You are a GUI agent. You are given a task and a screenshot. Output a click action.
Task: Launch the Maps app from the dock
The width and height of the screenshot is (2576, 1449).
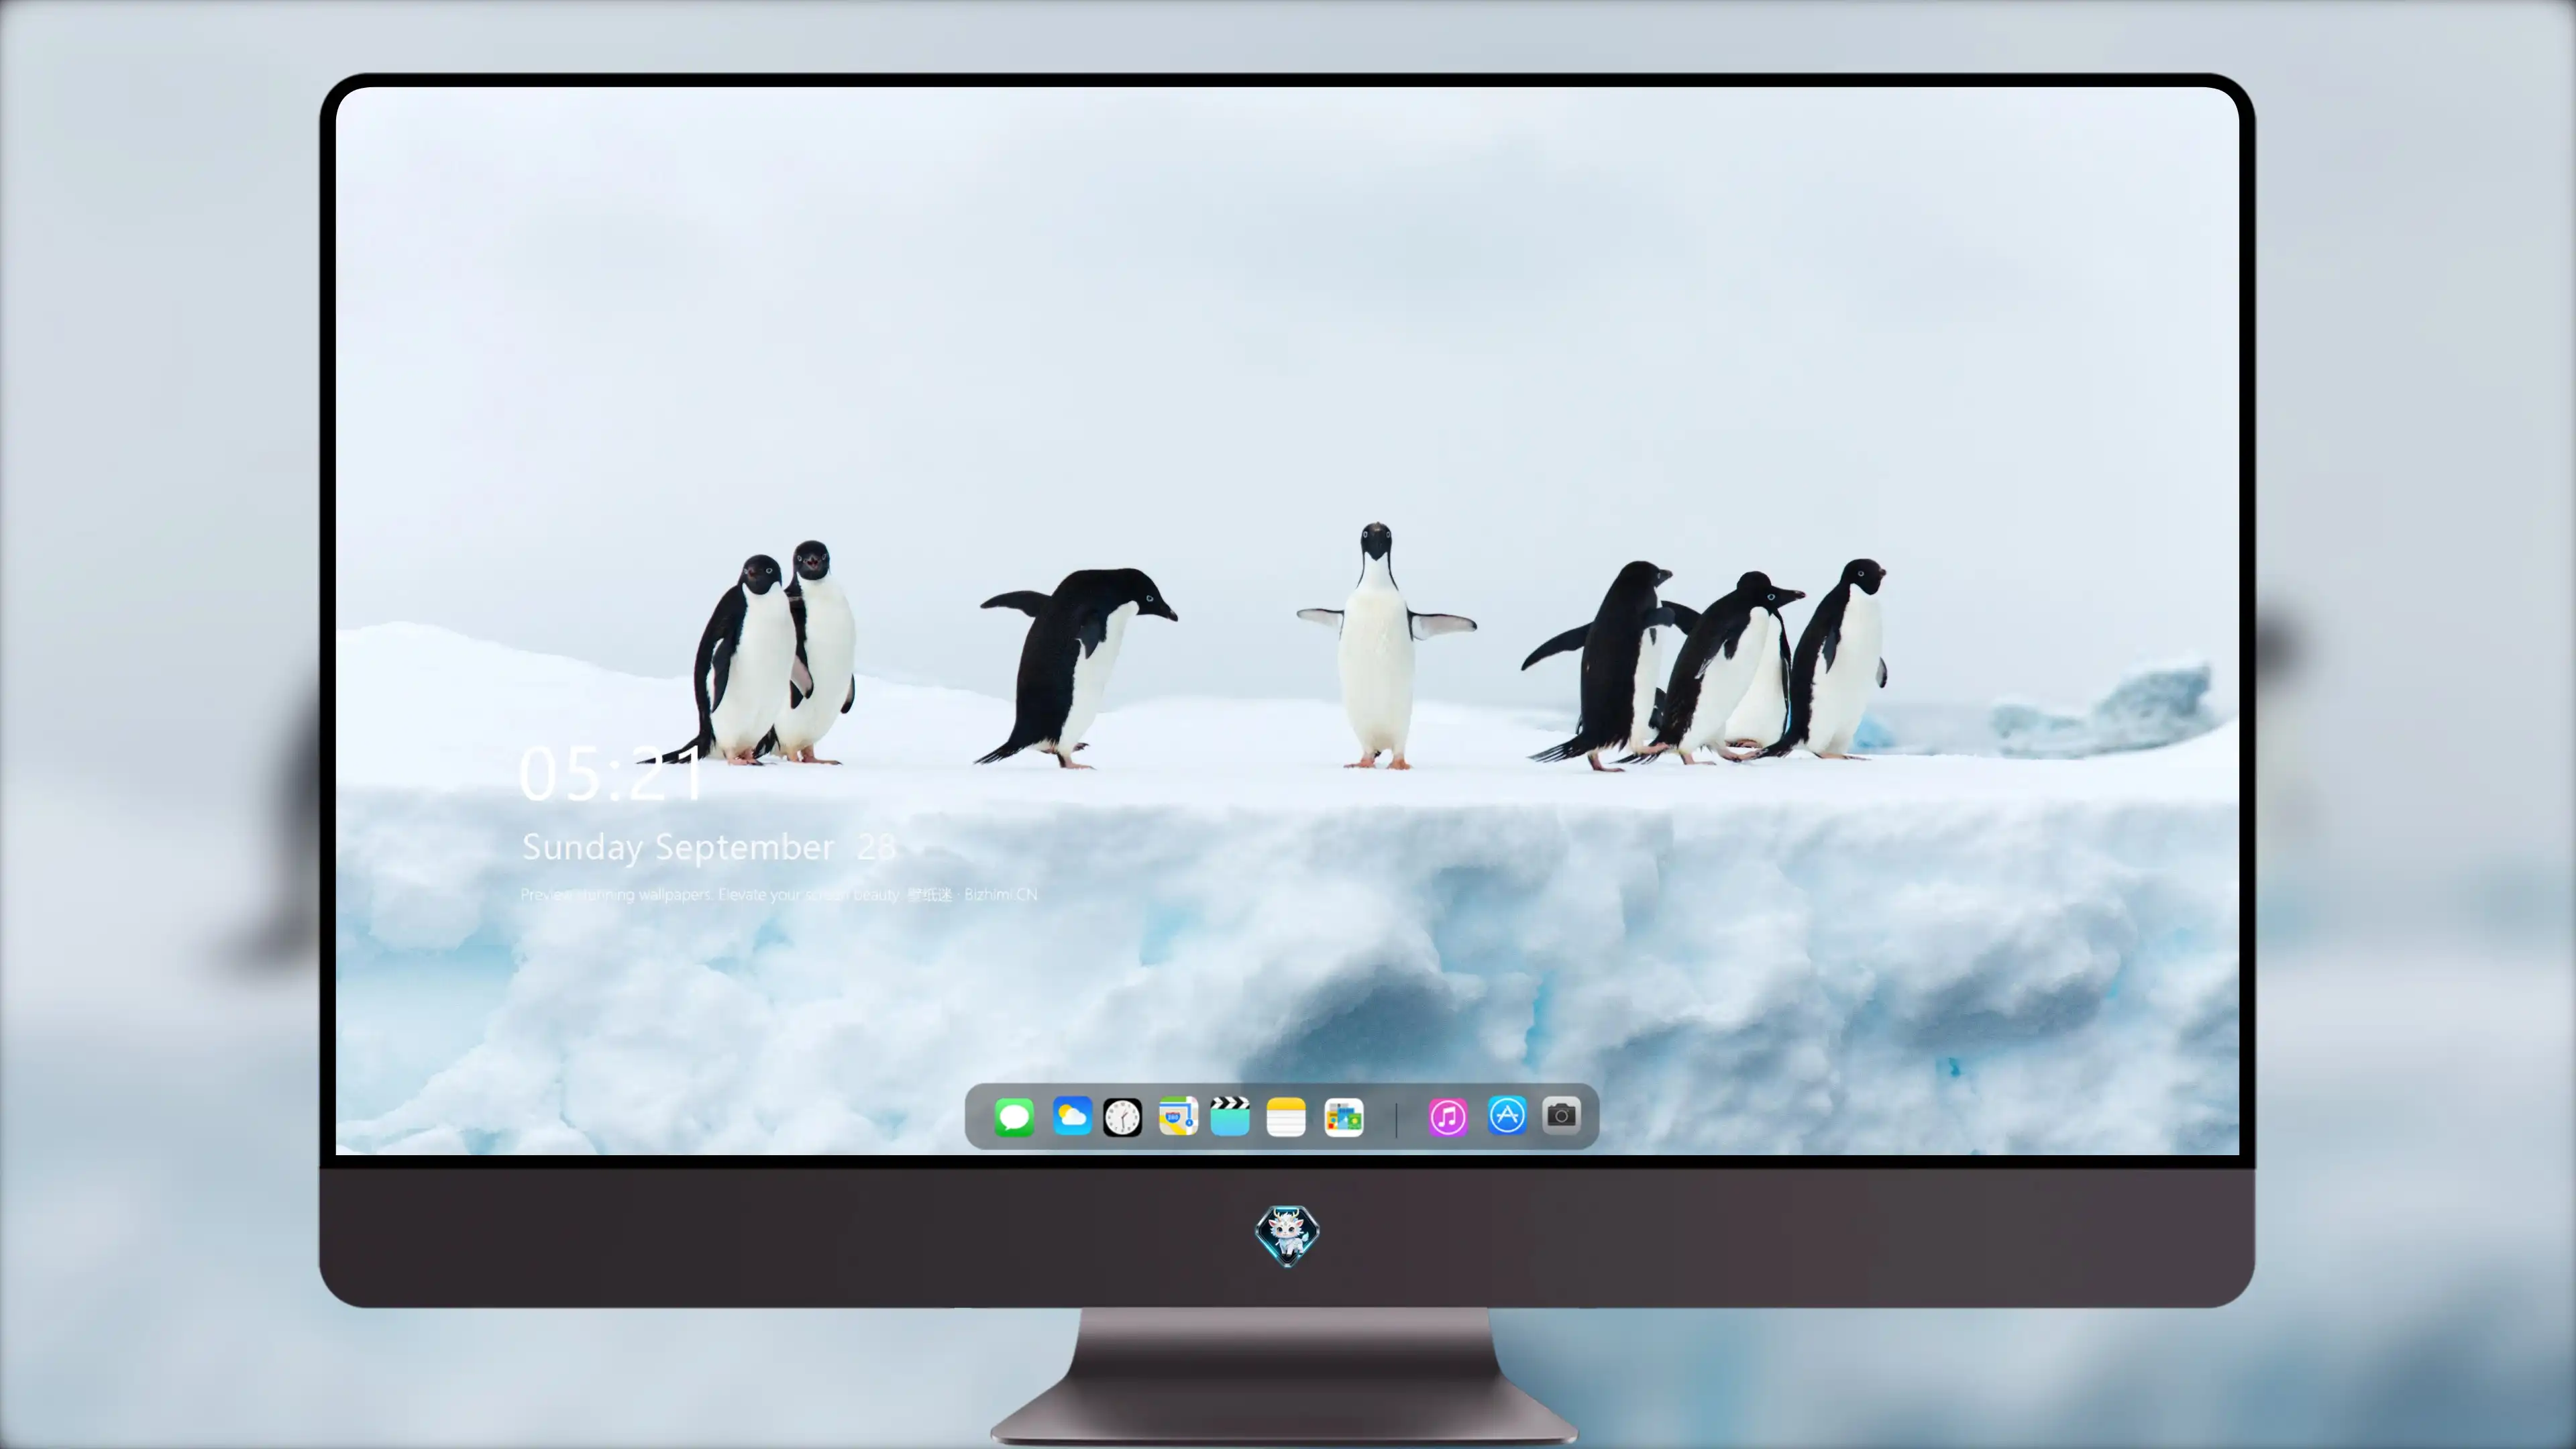pos(1178,1116)
